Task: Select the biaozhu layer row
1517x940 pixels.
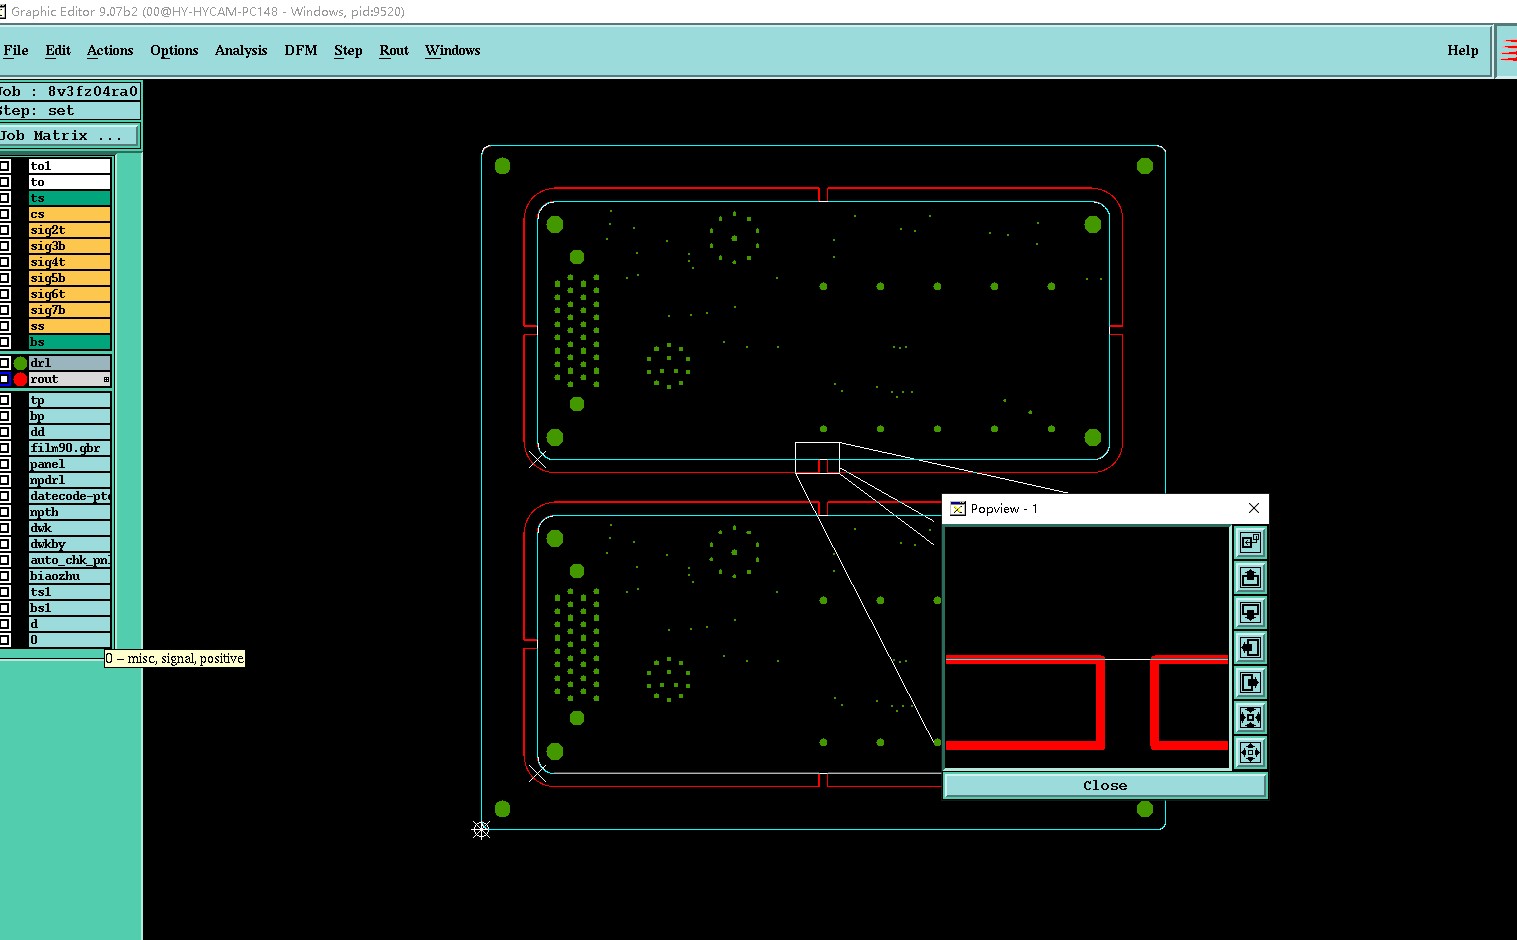Action: [x=69, y=576]
